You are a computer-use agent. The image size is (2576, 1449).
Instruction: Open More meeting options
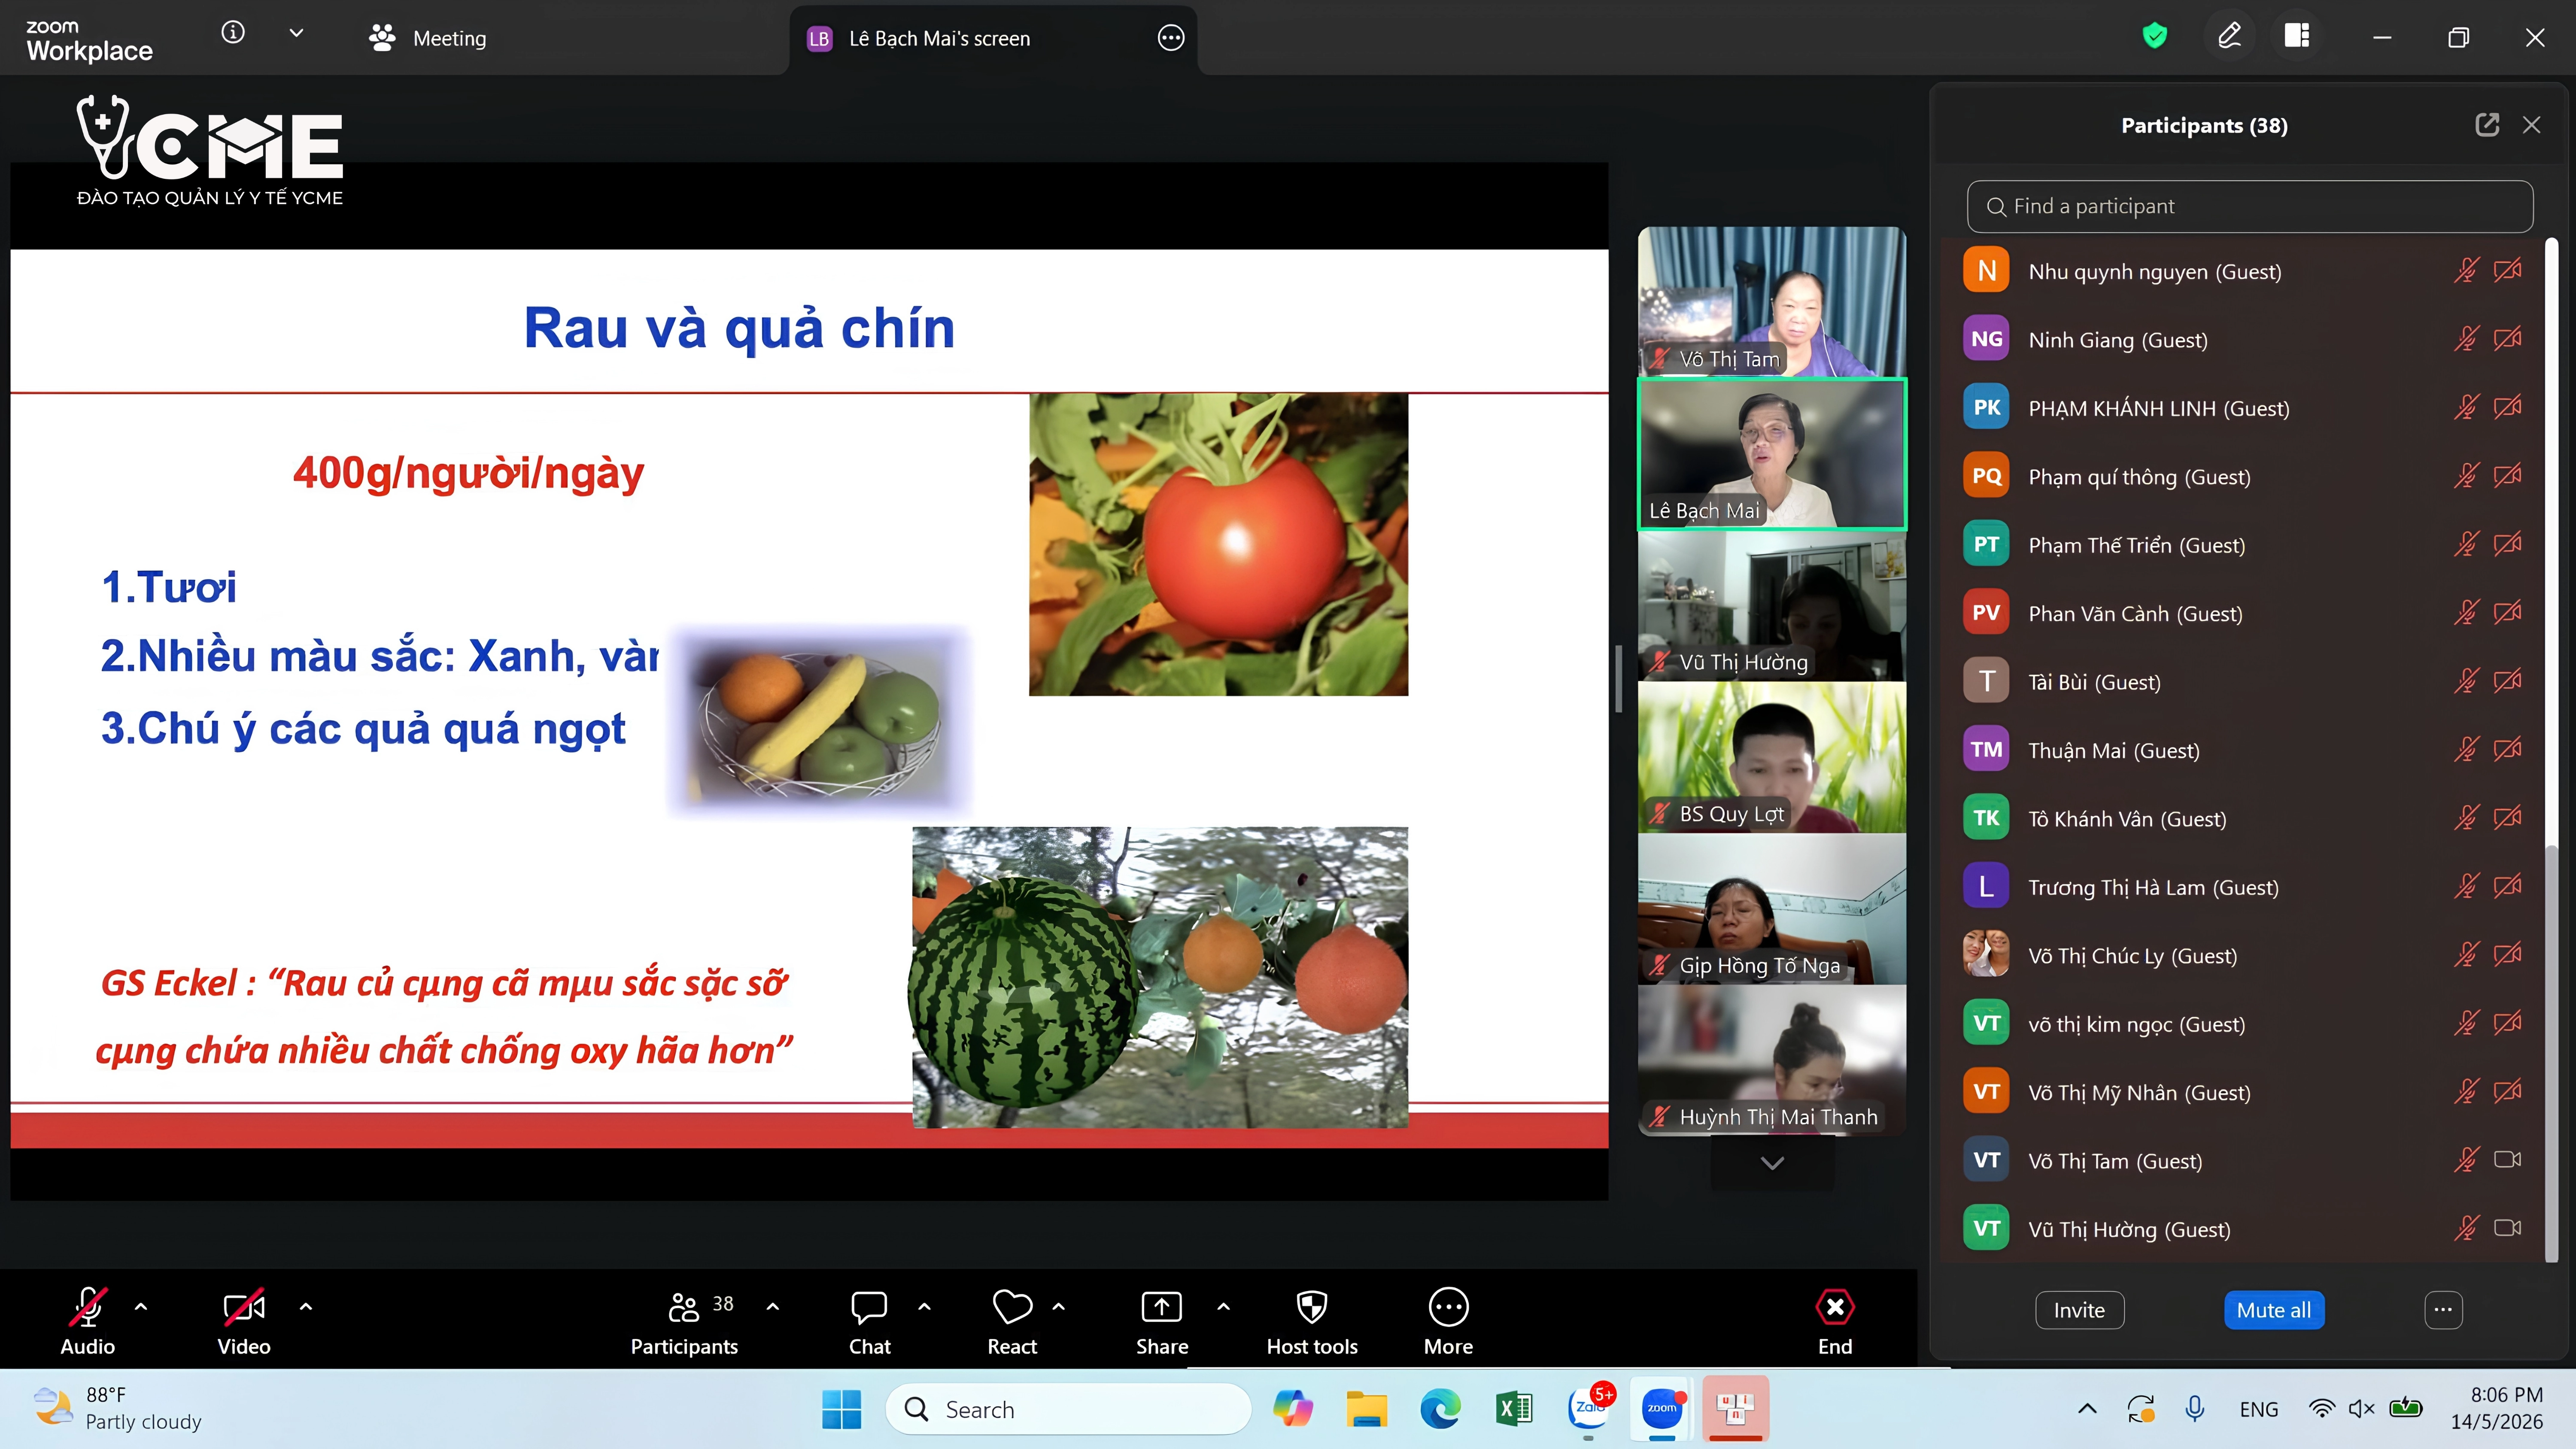pyautogui.click(x=1448, y=1320)
